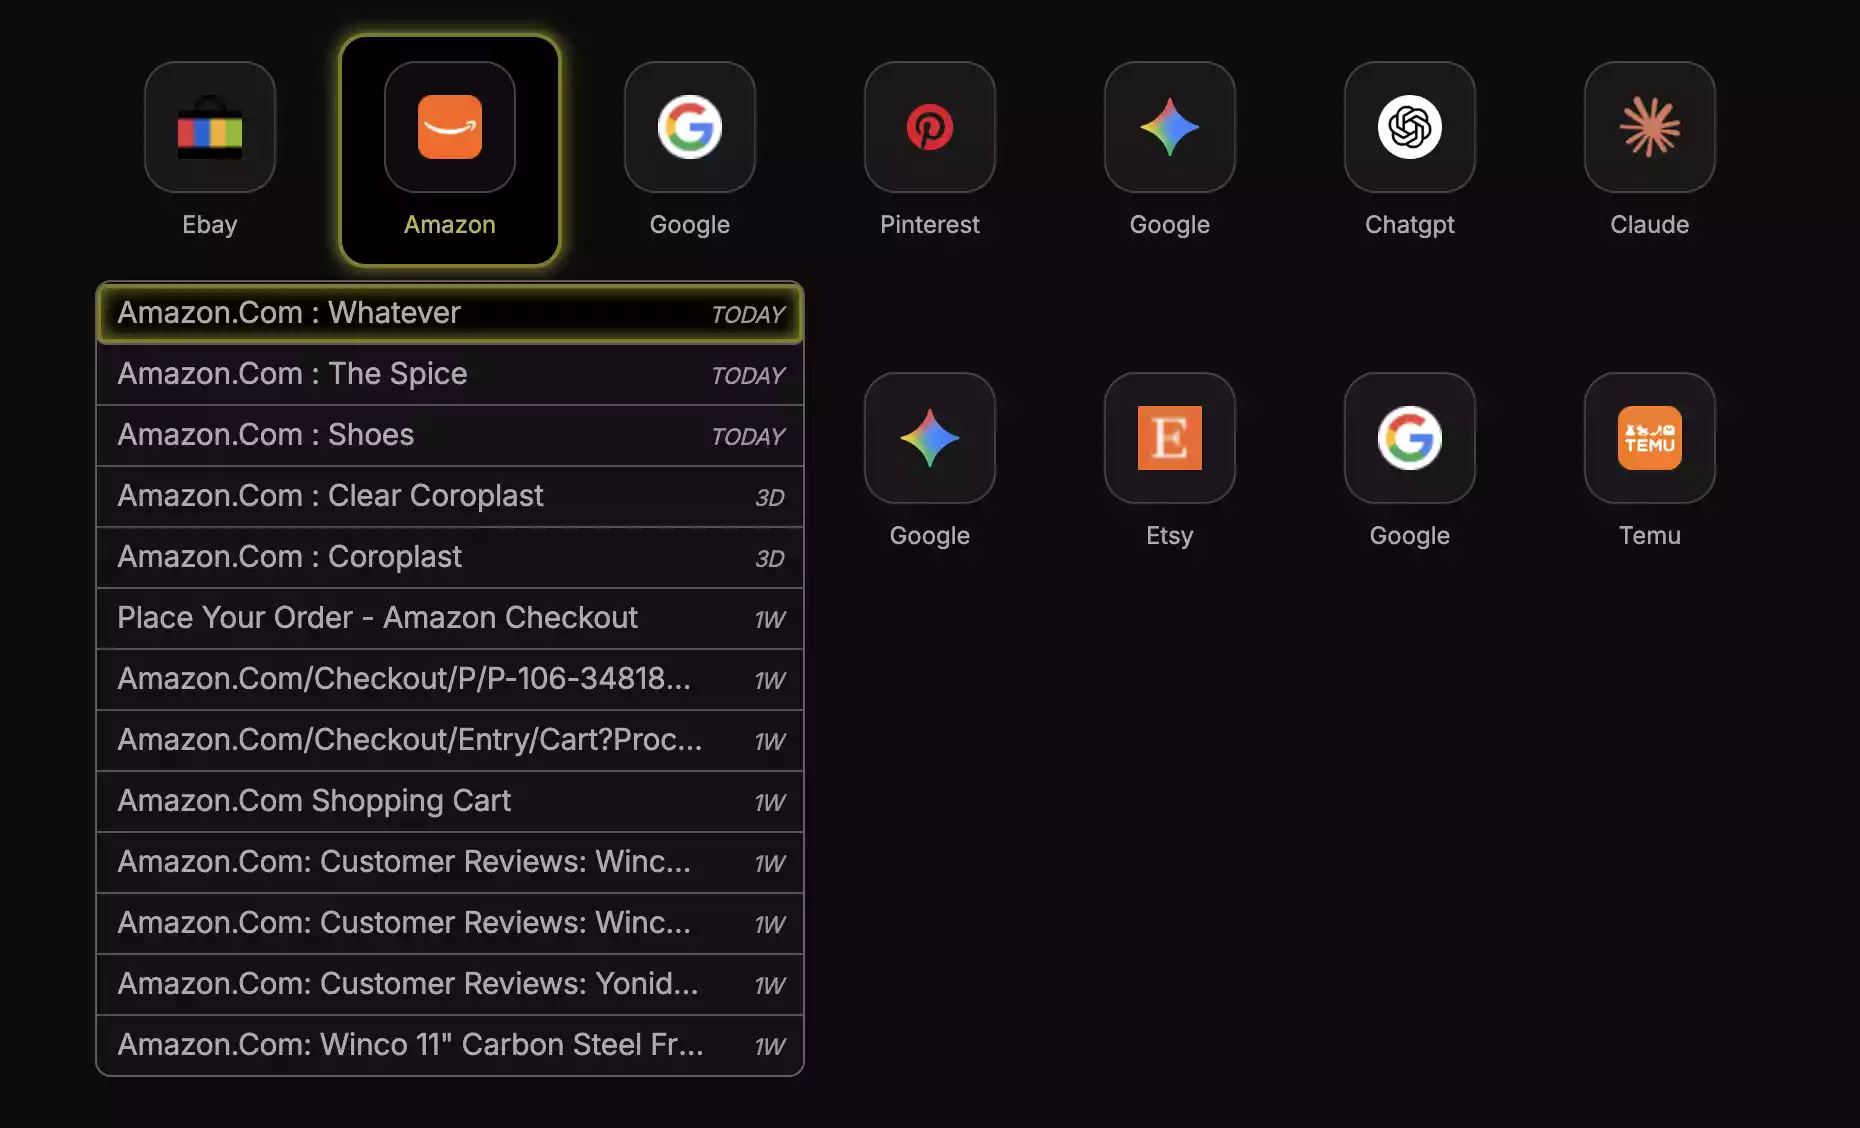Click the Chatgpt label text

click(1410, 225)
